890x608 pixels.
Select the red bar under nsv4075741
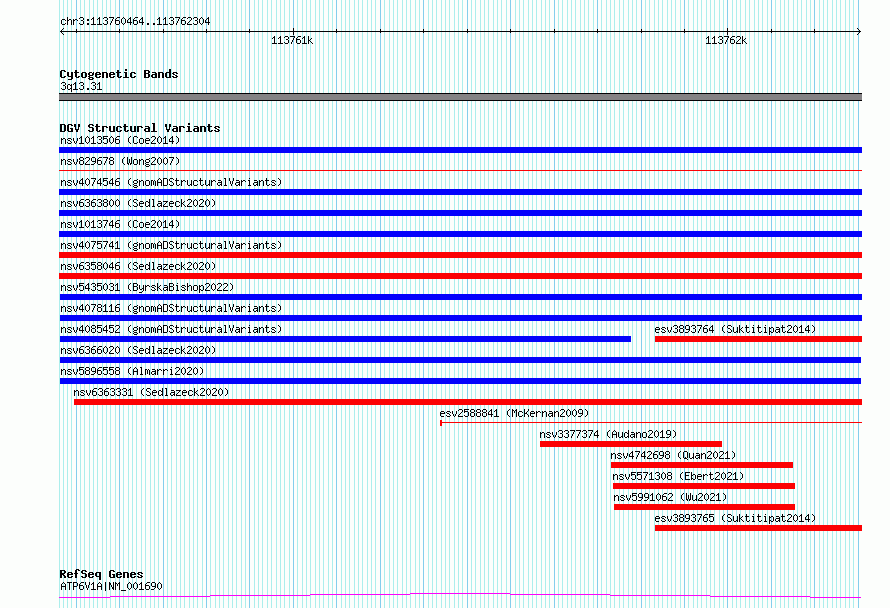coord(460,255)
